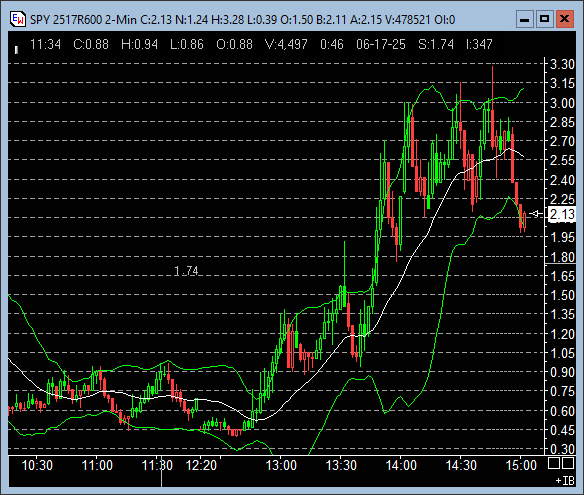This screenshot has height=495, width=584.
Task: Click the small cursor marker left of 11:34
Action: pyautogui.click(x=16, y=50)
